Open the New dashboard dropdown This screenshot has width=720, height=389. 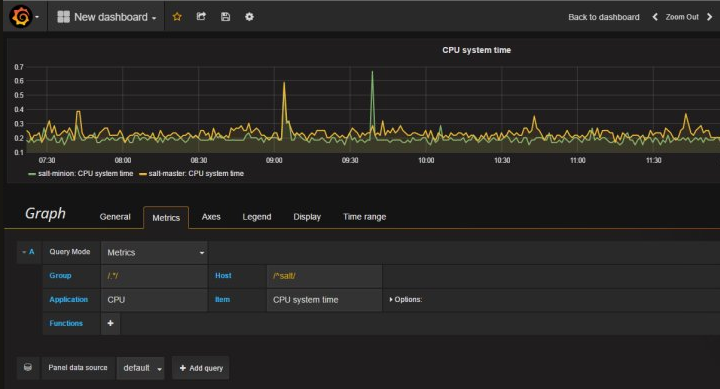(x=107, y=17)
